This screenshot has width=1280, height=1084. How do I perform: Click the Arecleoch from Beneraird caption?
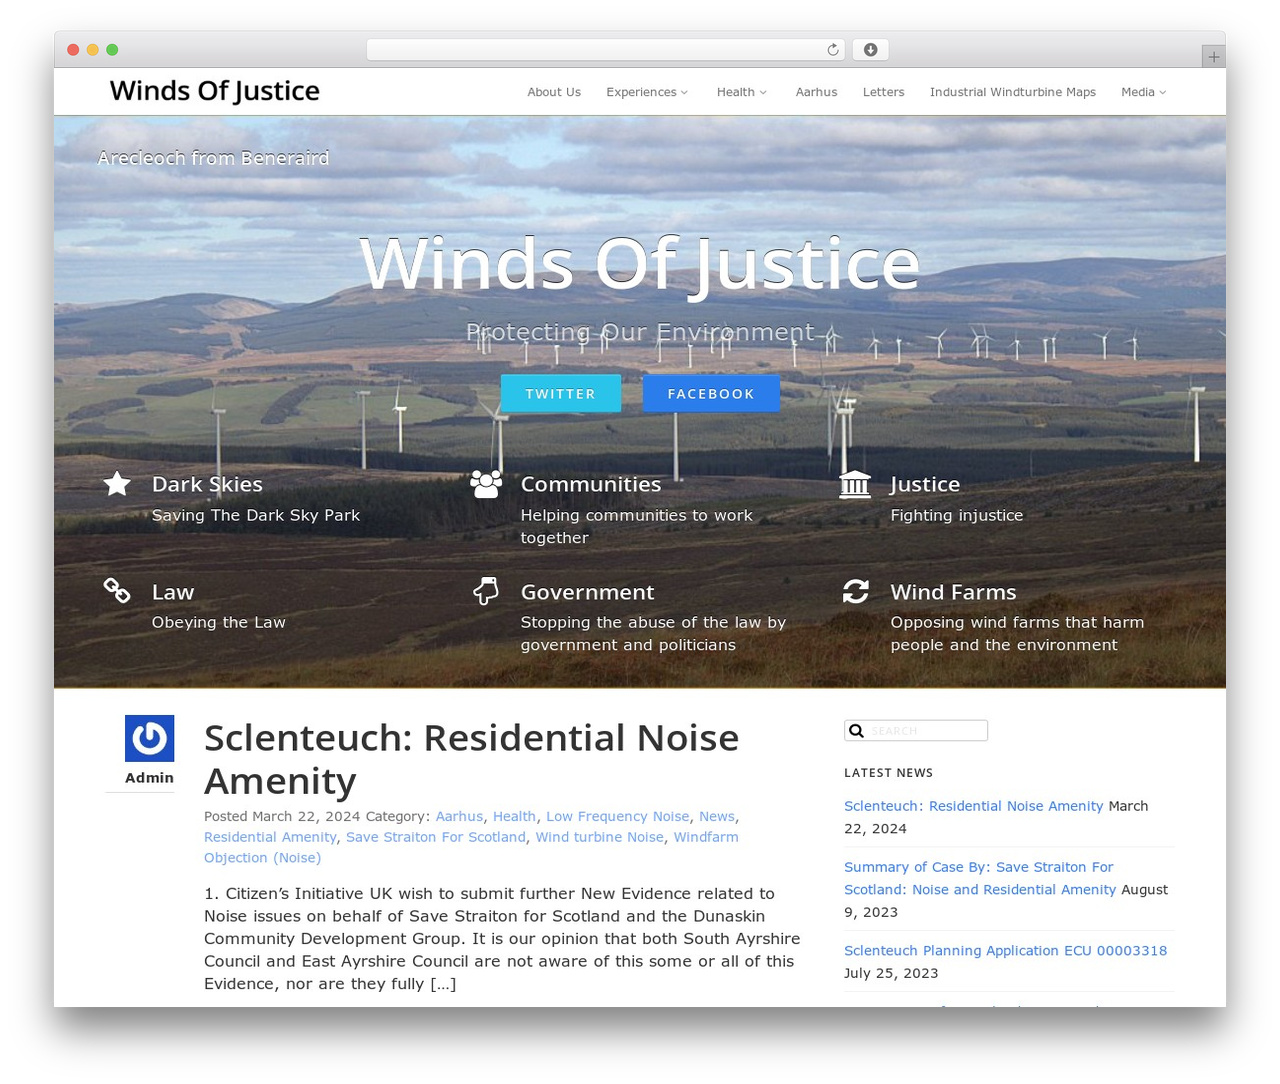(213, 158)
